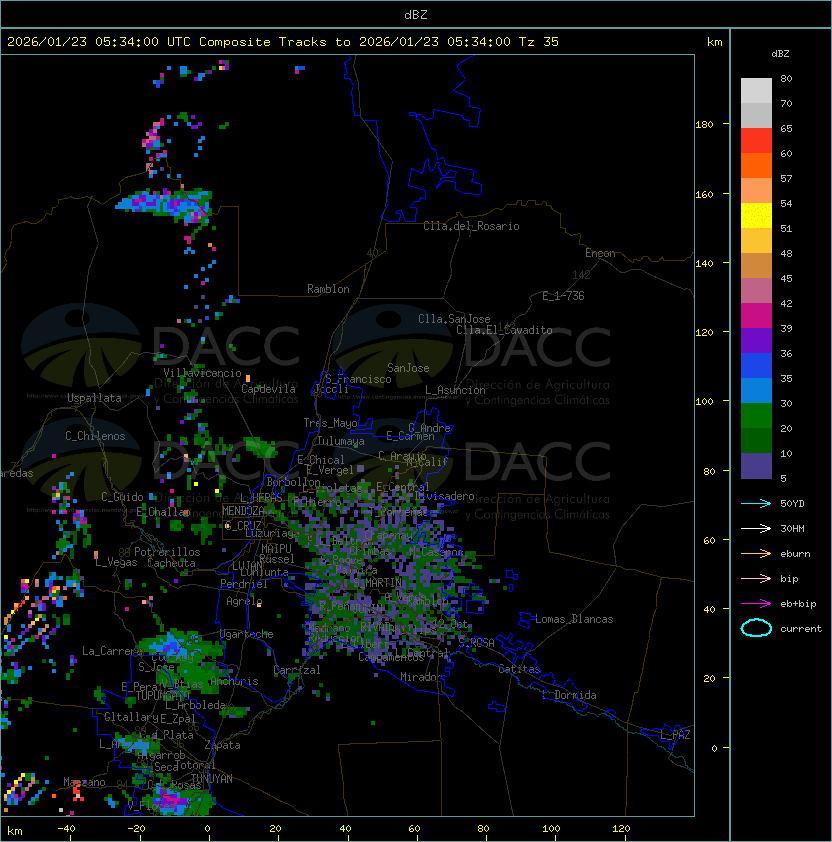Click the Potrerillos map label
Image resolution: width=832 pixels, height=842 pixels.
click(x=167, y=552)
